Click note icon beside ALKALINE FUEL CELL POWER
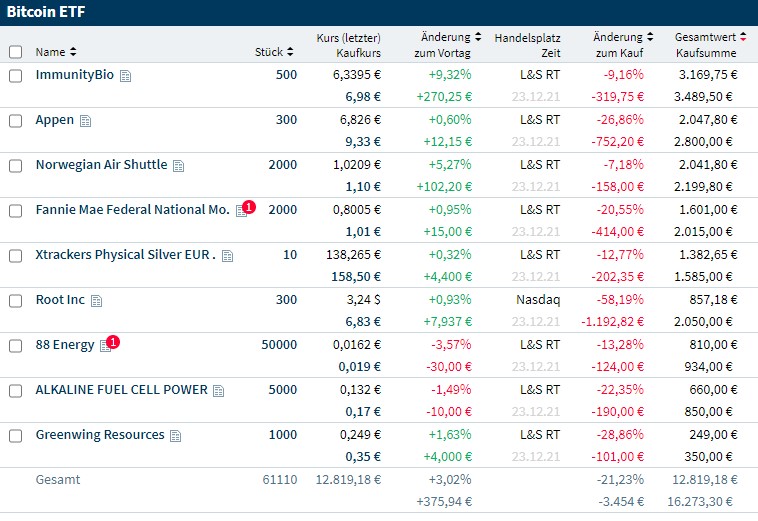 [219, 391]
